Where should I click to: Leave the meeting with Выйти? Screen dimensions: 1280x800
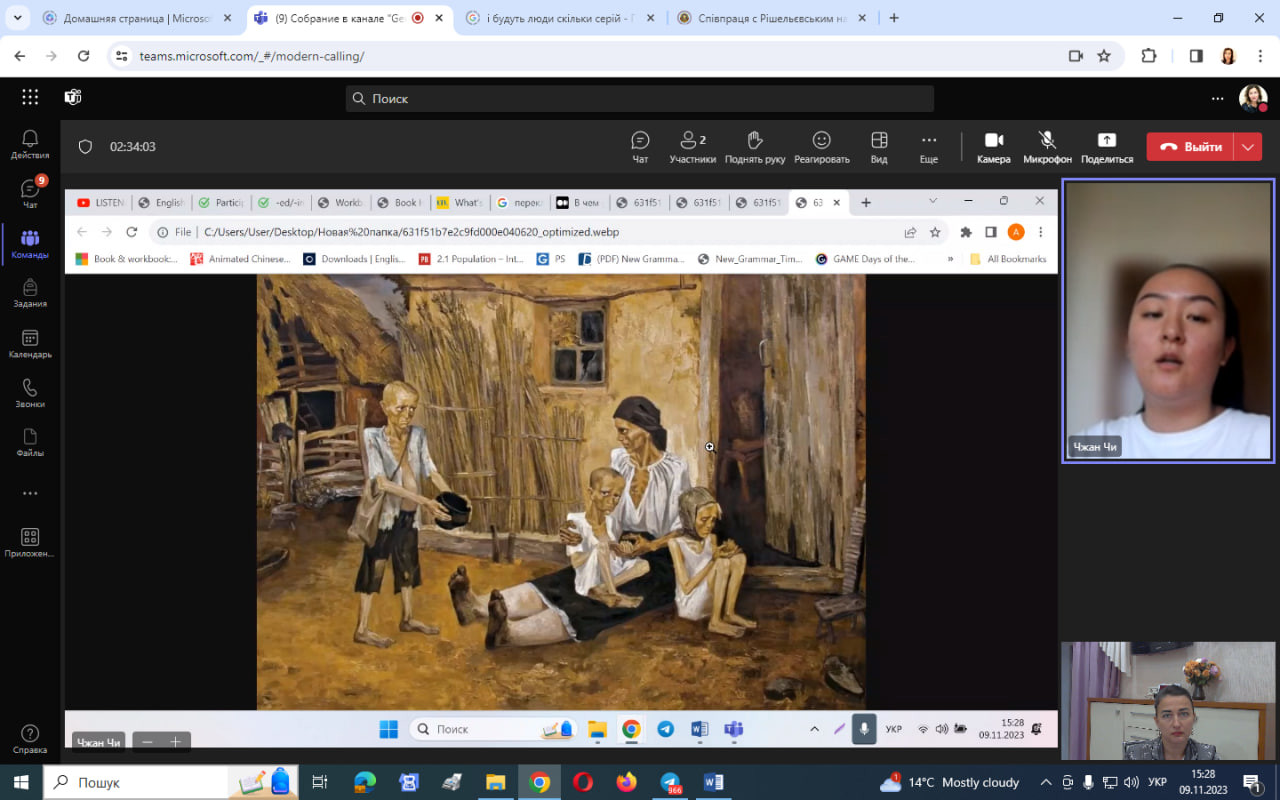1190,147
